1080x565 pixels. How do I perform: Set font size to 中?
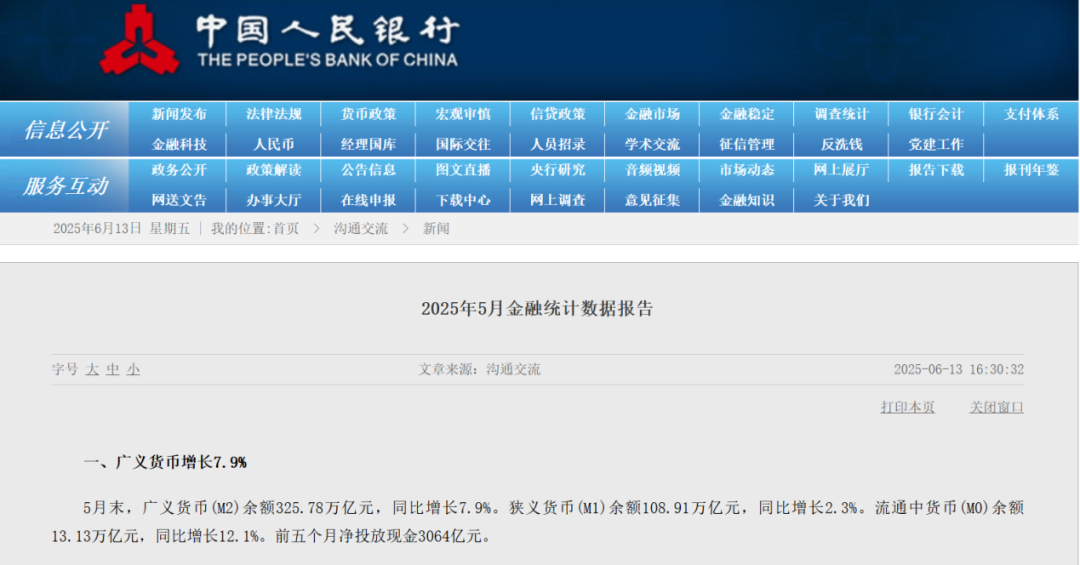click(x=113, y=370)
